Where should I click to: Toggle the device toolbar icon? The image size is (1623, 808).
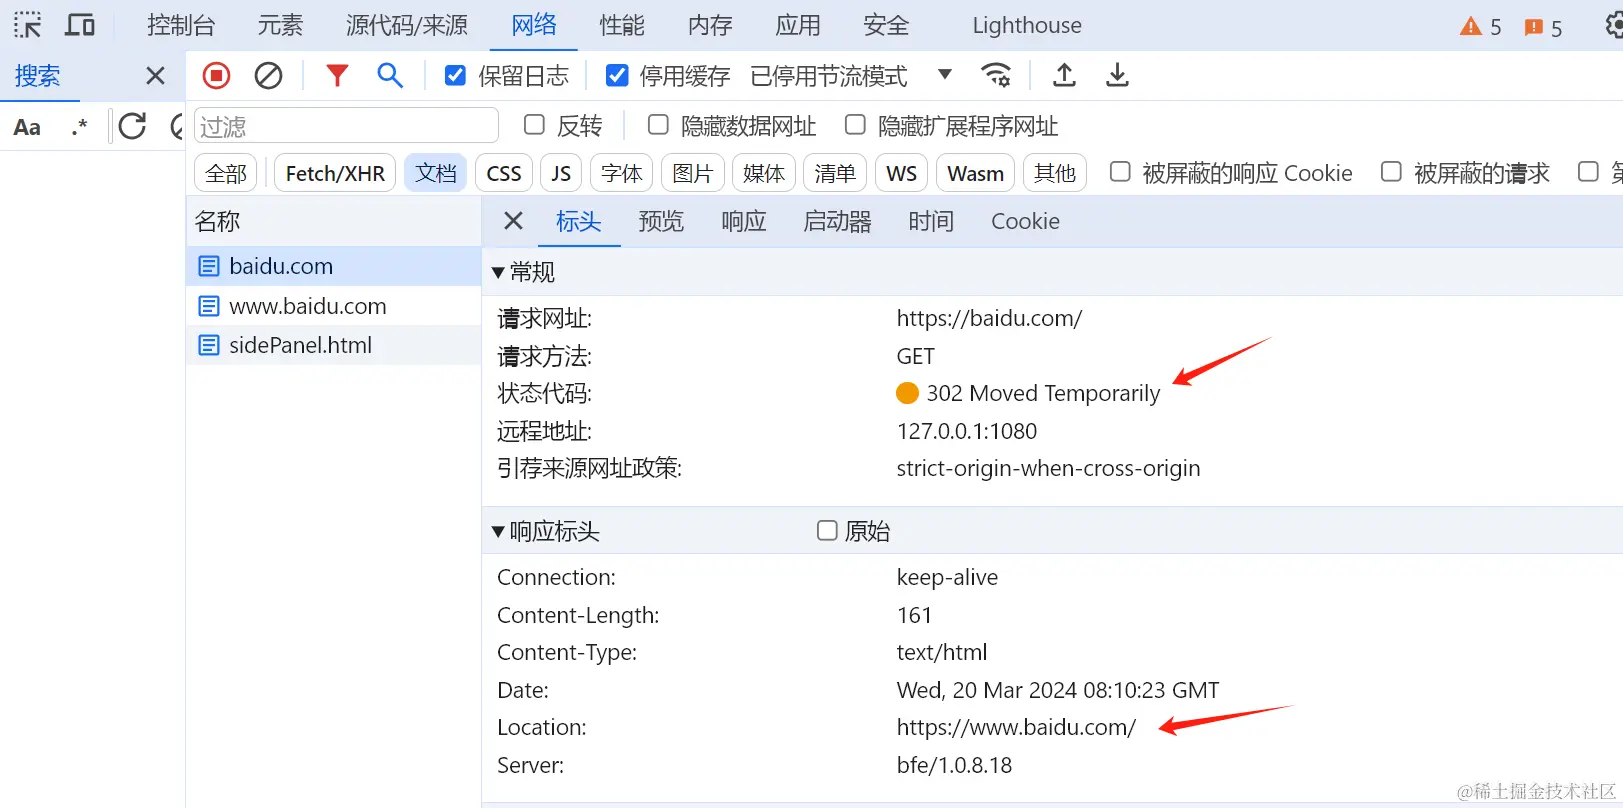click(x=80, y=25)
